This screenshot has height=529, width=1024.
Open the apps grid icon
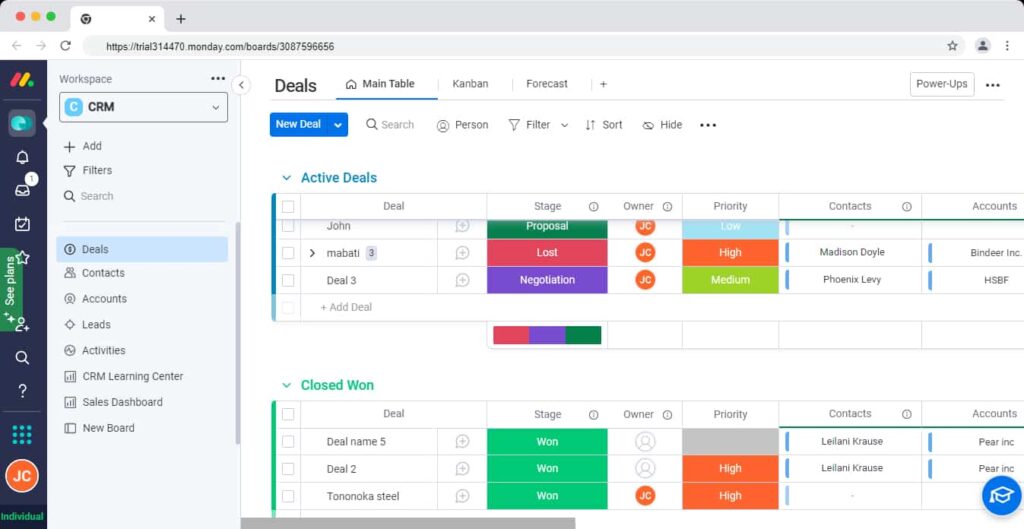(x=22, y=435)
